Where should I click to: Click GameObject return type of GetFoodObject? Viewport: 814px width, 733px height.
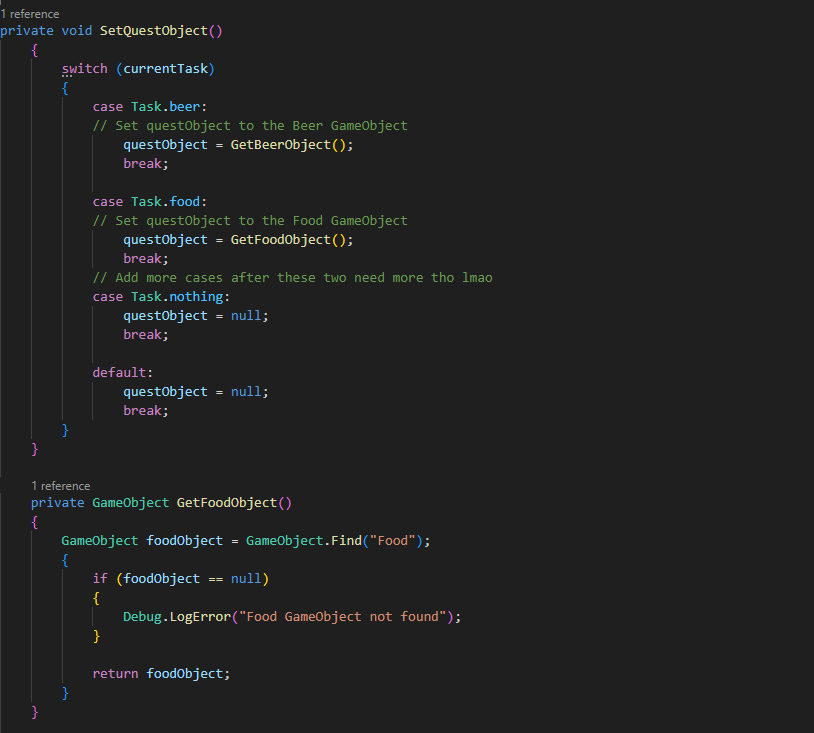click(131, 503)
